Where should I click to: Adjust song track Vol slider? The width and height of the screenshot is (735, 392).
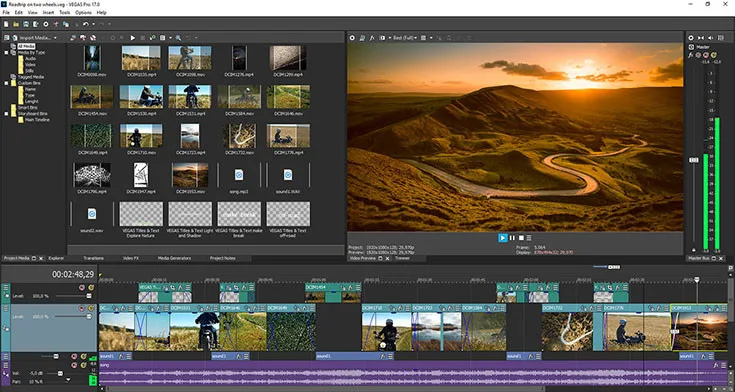pos(60,373)
